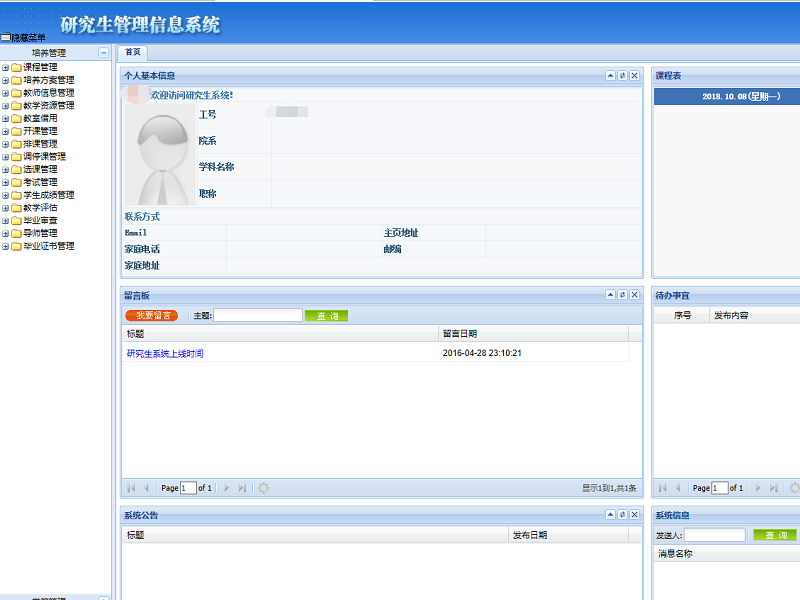
Task: Click the 主题 search input field
Action: [x=258, y=315]
